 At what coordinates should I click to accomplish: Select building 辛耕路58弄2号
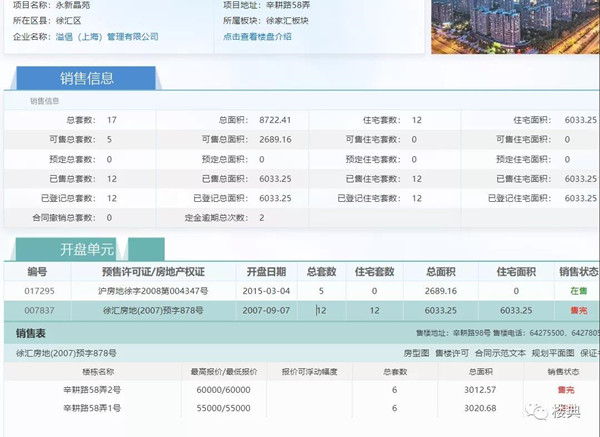[92, 390]
